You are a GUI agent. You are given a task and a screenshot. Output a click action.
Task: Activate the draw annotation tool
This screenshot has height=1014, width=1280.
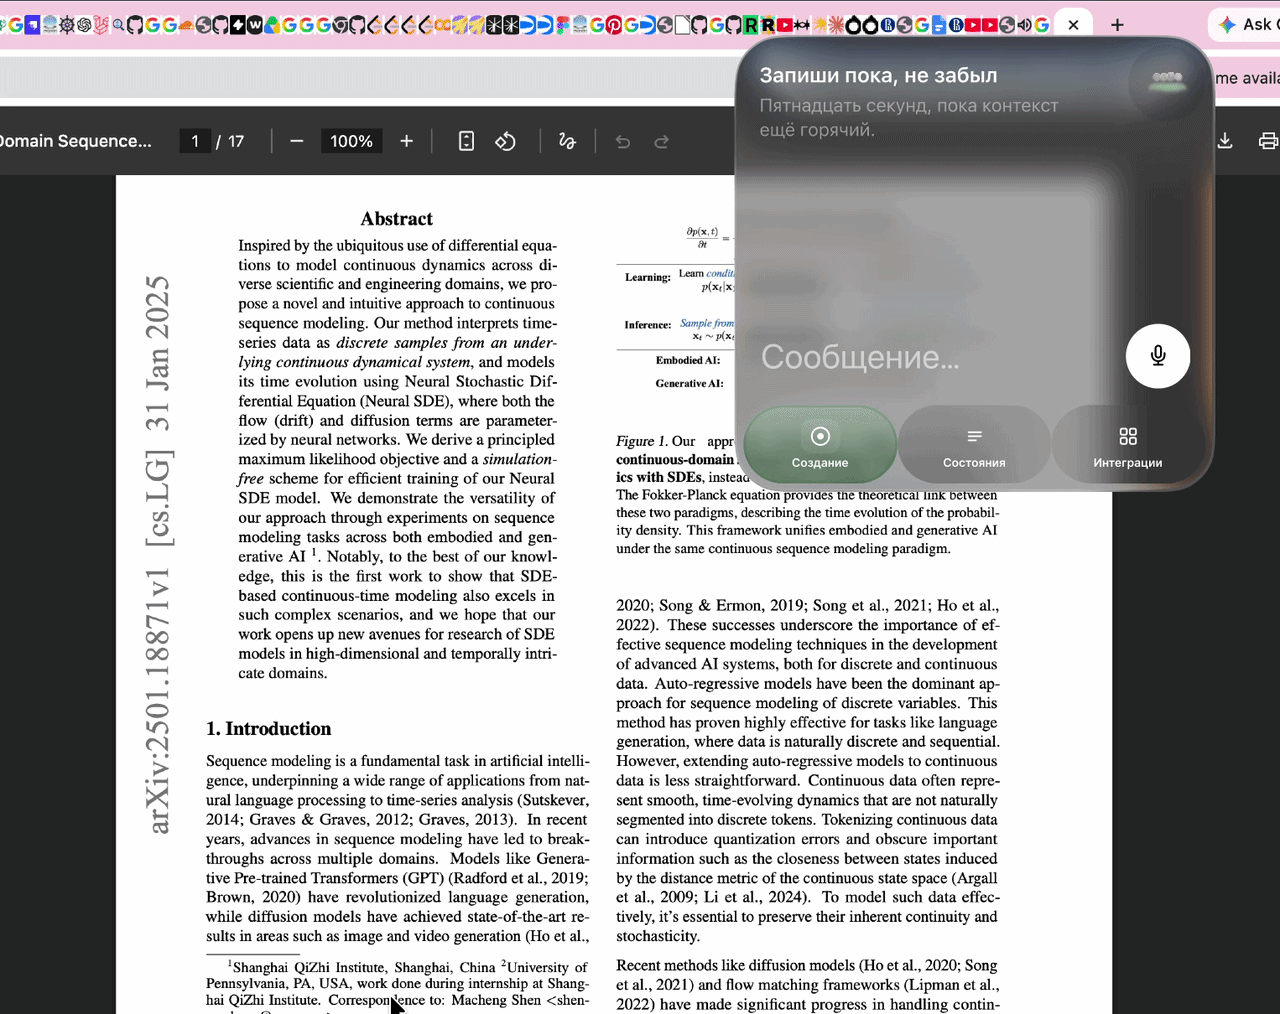(567, 141)
